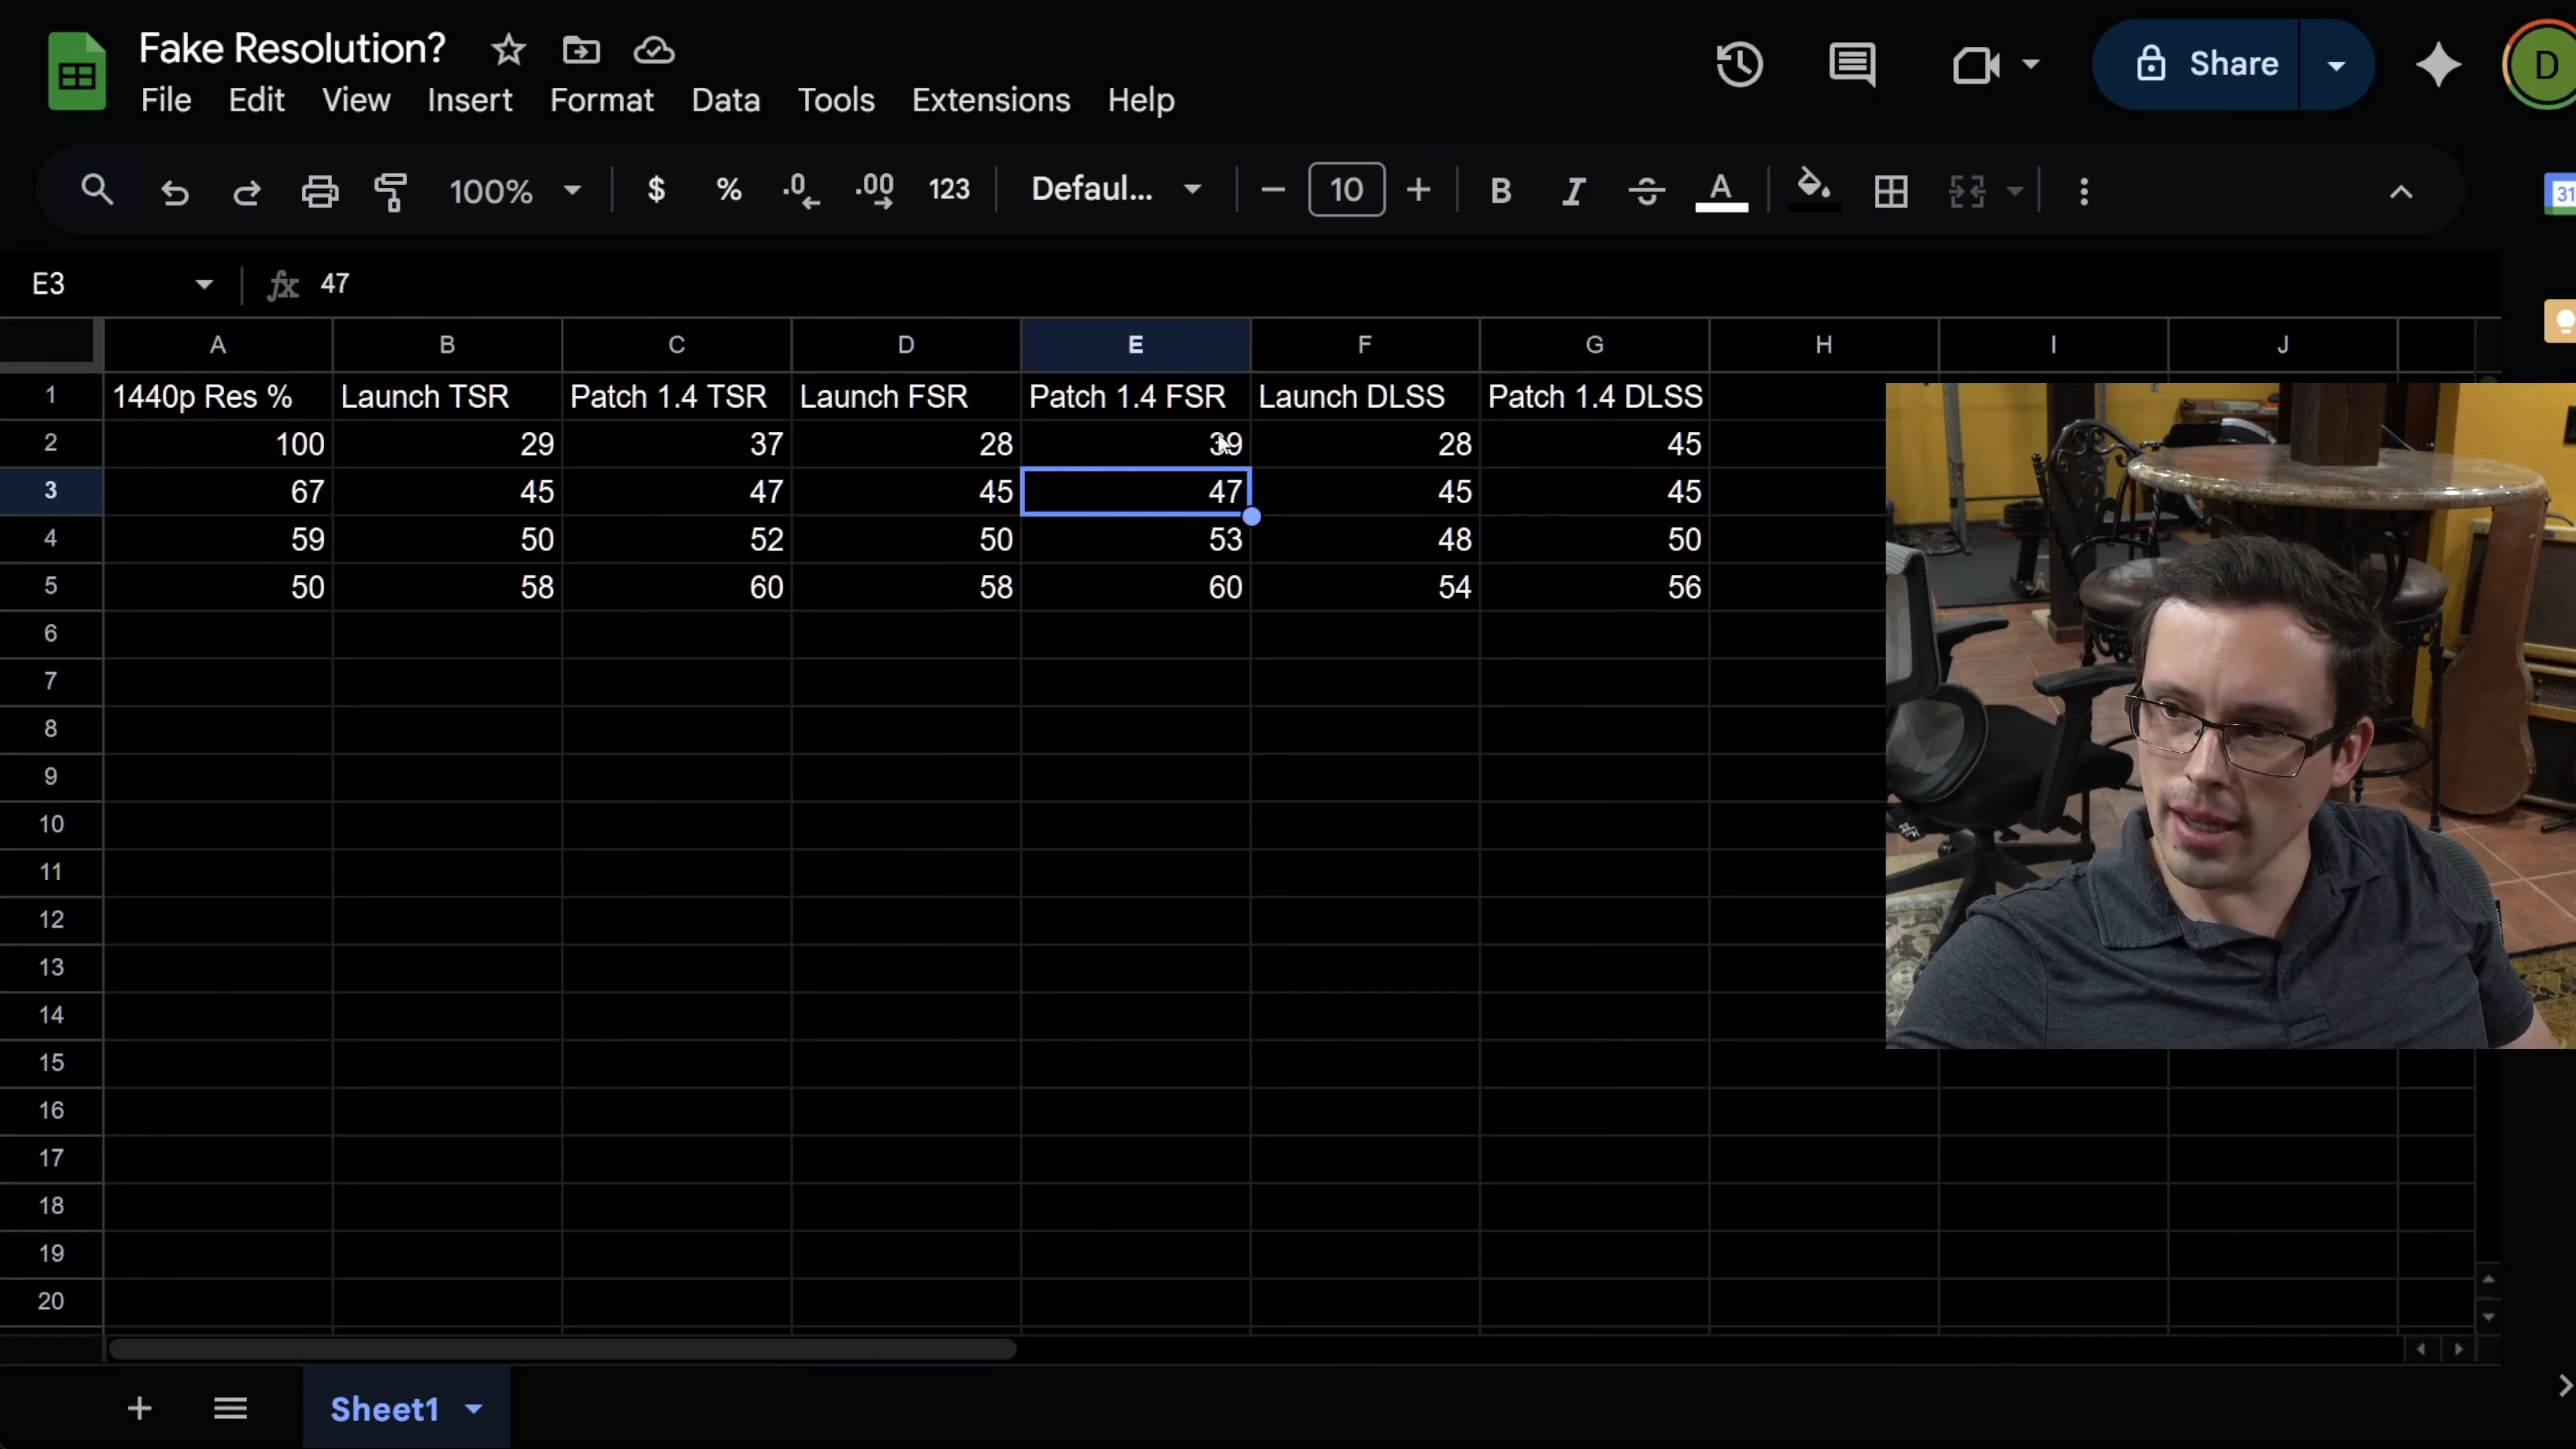Open more number formats 123
The width and height of the screenshot is (2576, 1449).
[949, 189]
